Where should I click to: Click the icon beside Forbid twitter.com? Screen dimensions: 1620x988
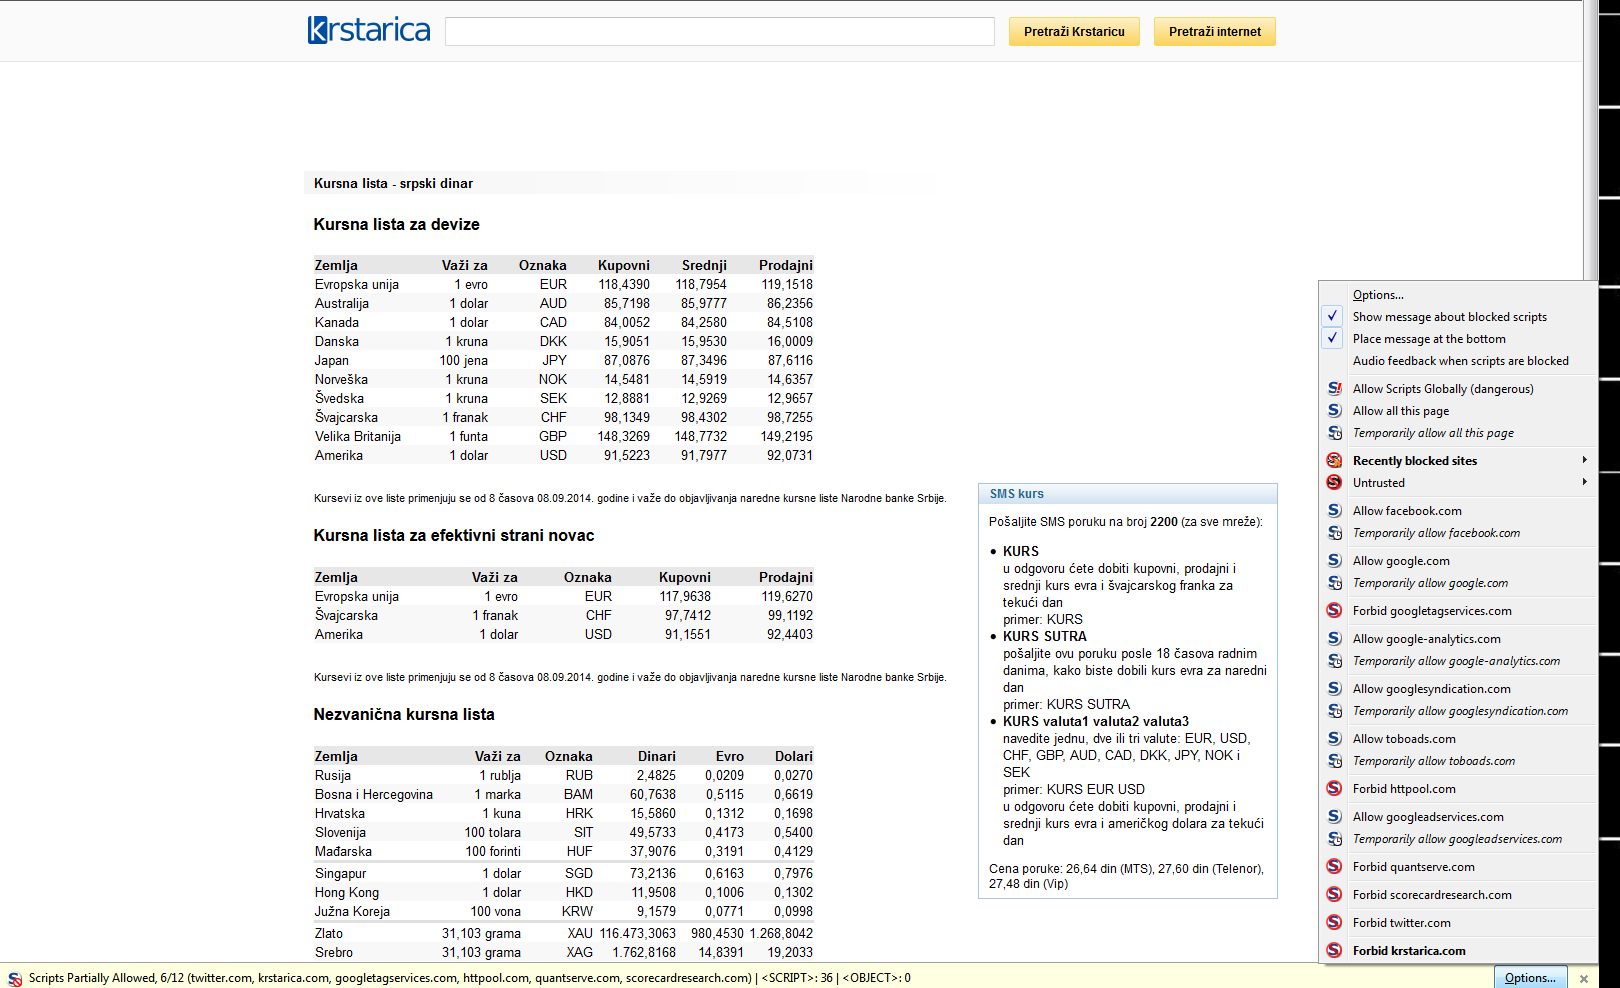[1334, 923]
